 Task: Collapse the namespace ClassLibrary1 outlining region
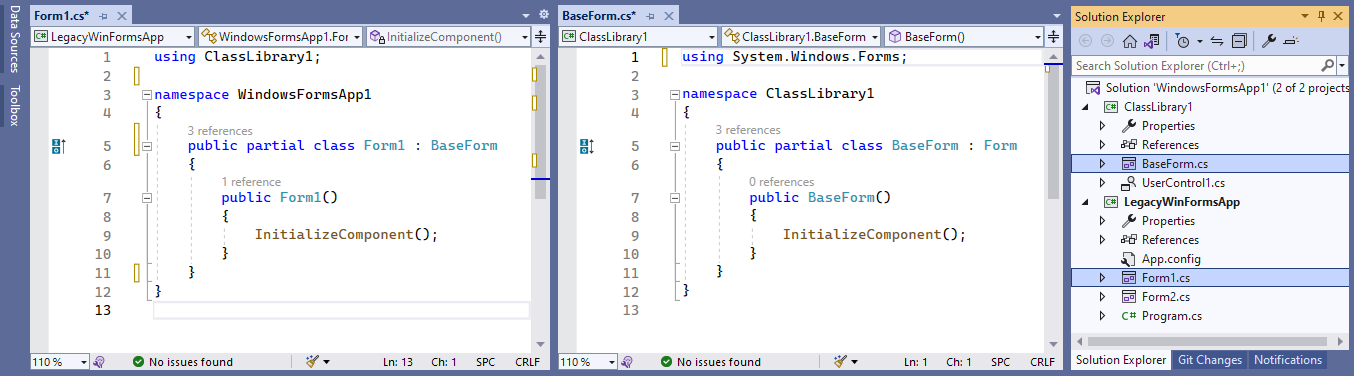point(675,94)
